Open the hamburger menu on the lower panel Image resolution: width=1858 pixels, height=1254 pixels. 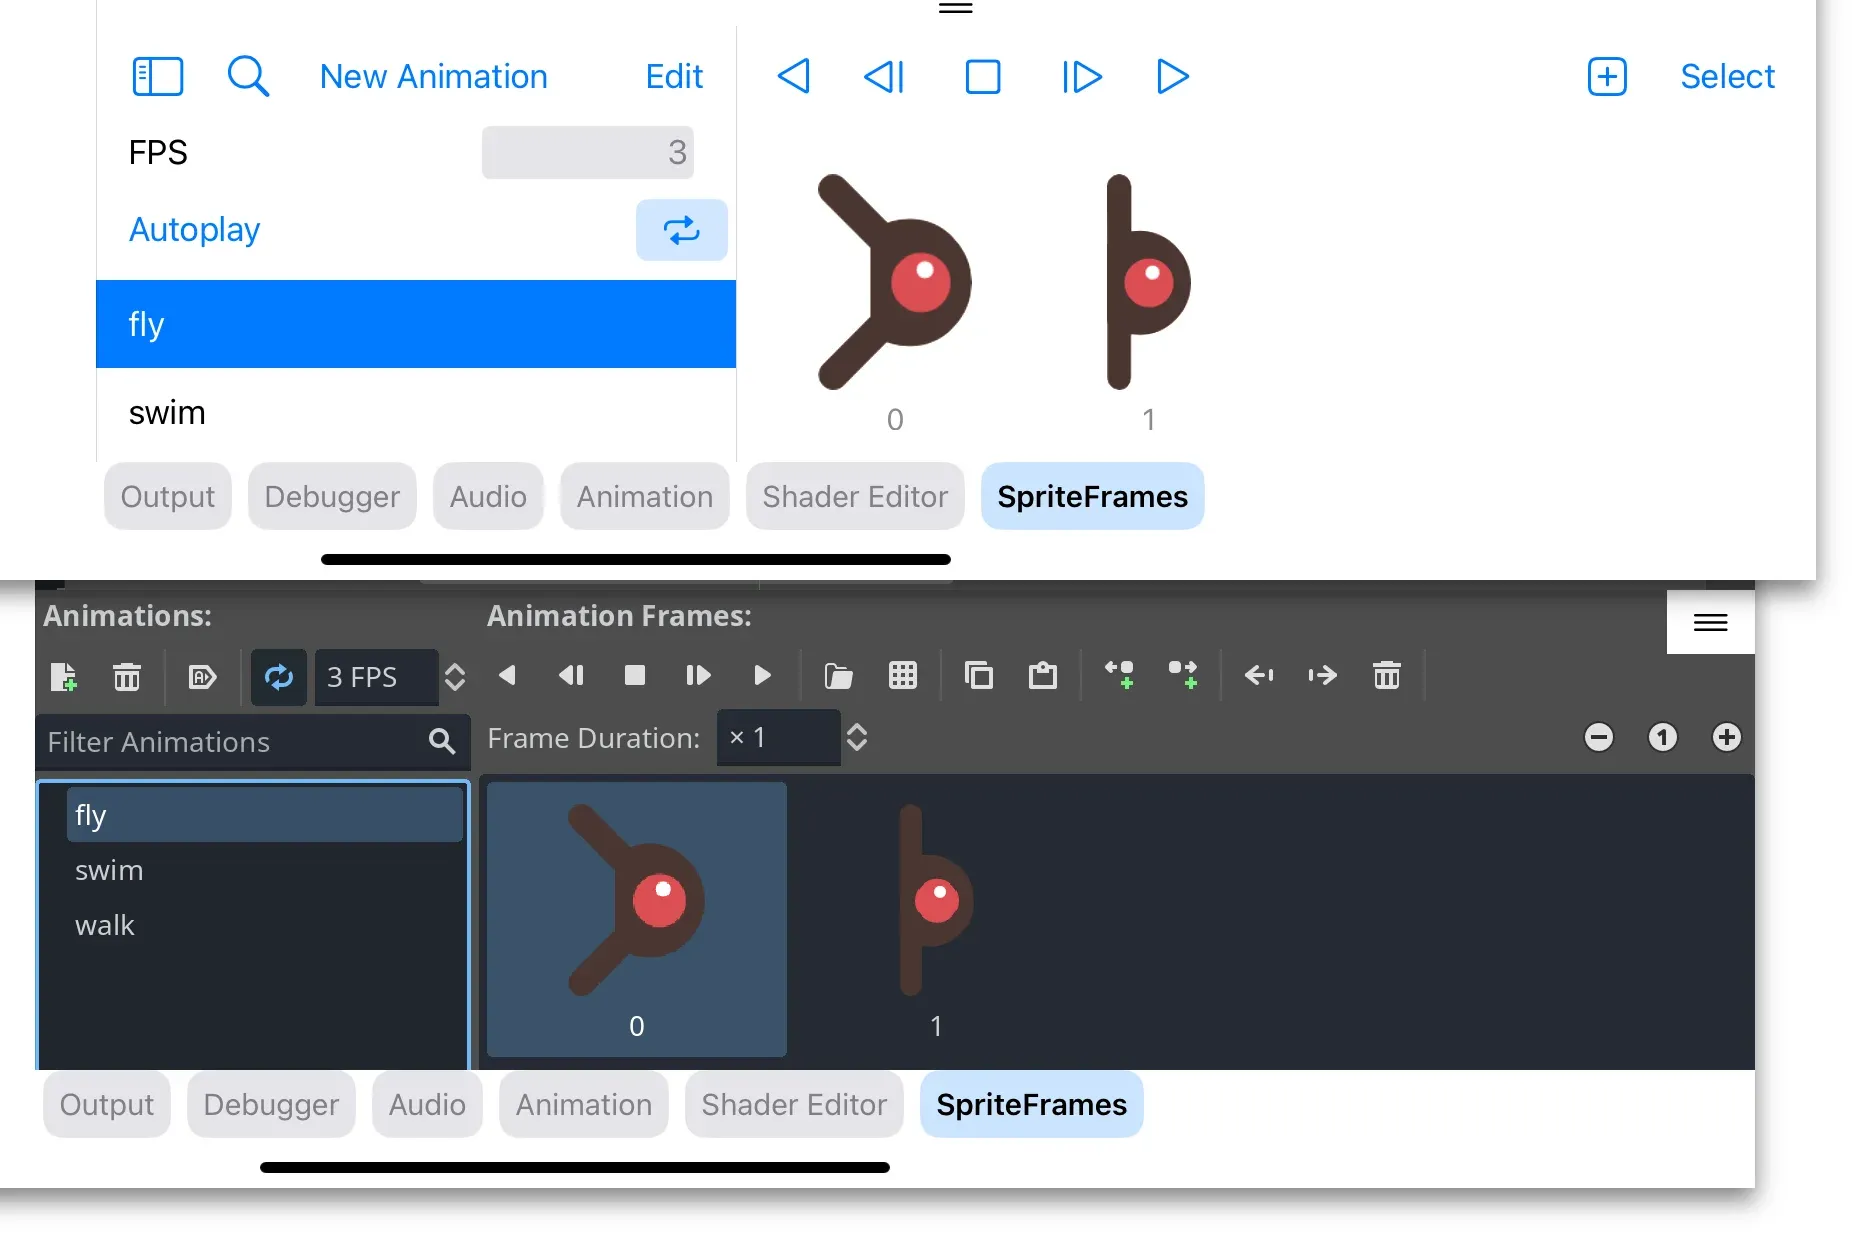[x=1710, y=623]
